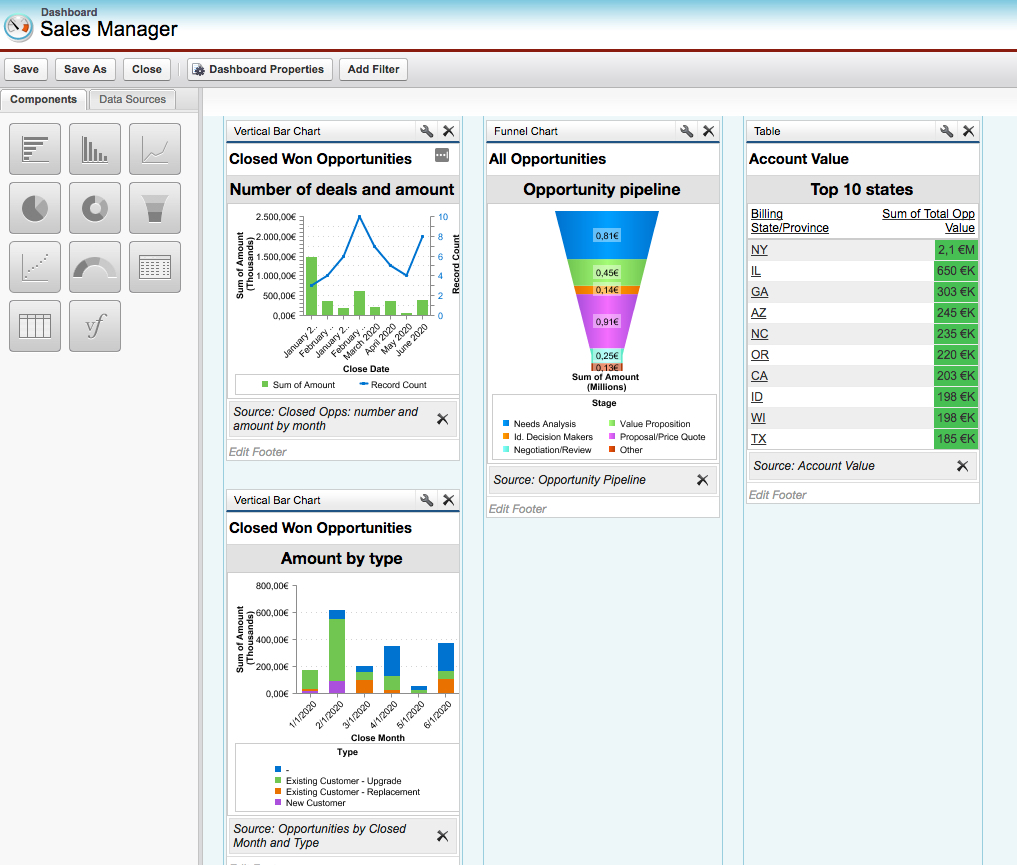Viewport: 1017px width, 865px height.
Task: Click the 0,91€ funnel segment
Action: point(607,322)
